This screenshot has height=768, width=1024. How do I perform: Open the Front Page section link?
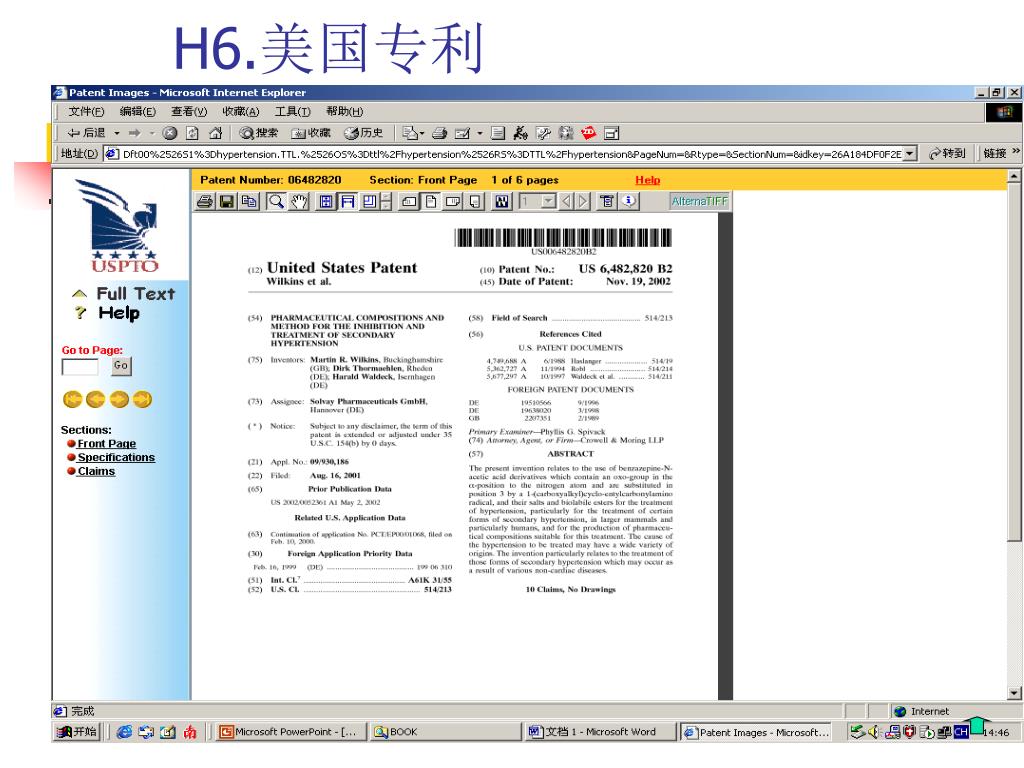tap(106, 444)
